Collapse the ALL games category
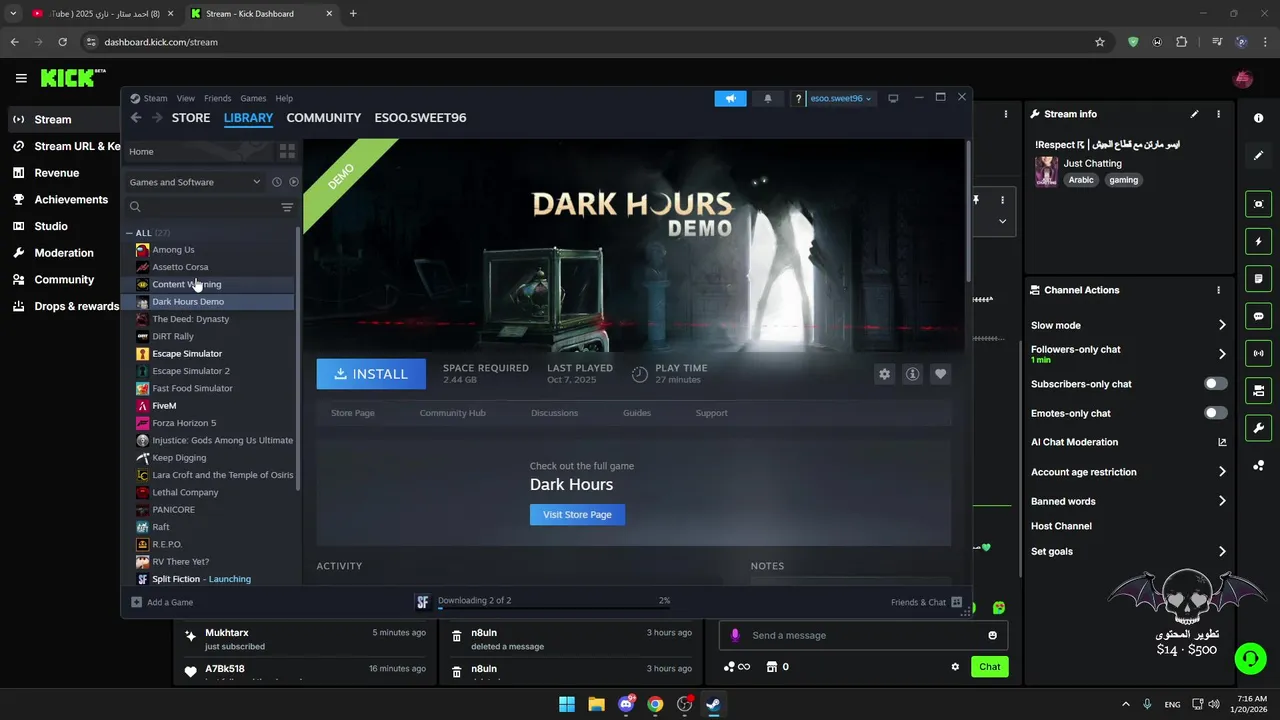 coord(130,233)
